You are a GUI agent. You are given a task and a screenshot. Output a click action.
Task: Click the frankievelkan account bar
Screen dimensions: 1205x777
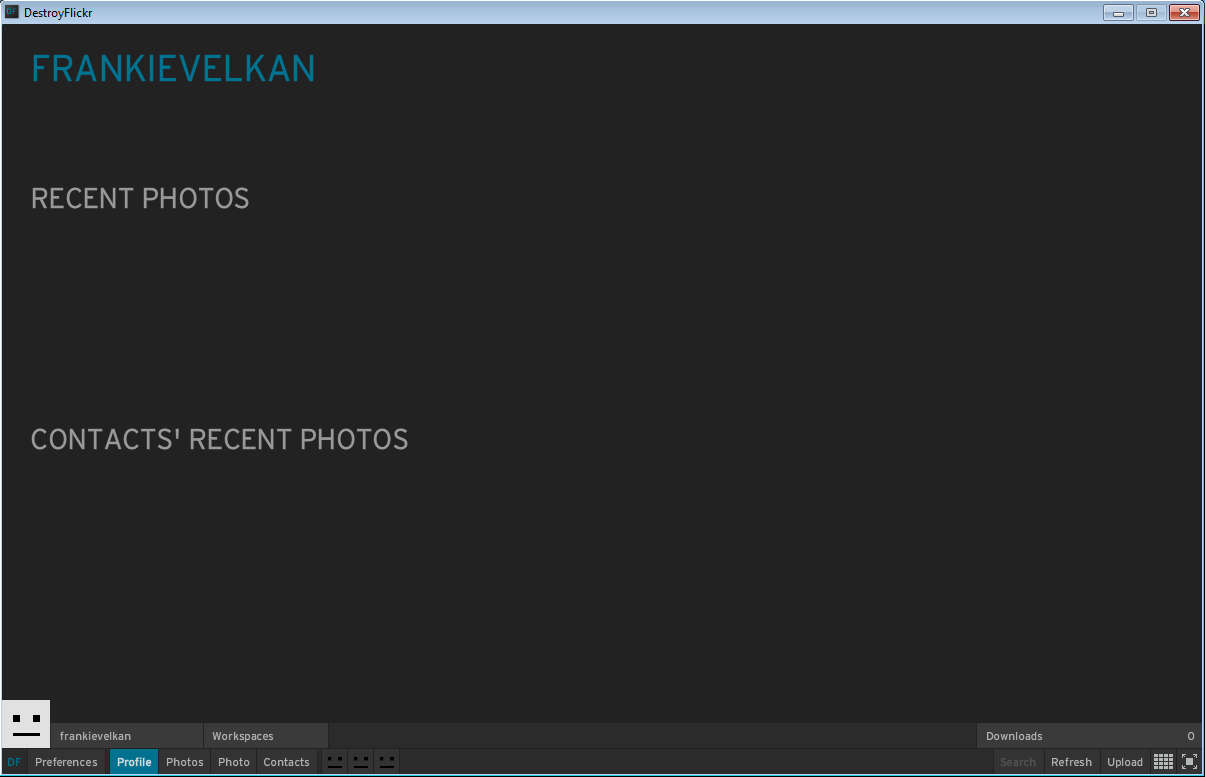(127, 736)
